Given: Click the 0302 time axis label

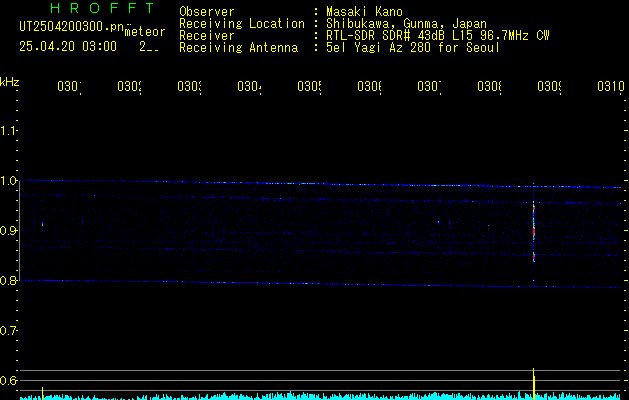Looking at the screenshot, I should [129, 86].
